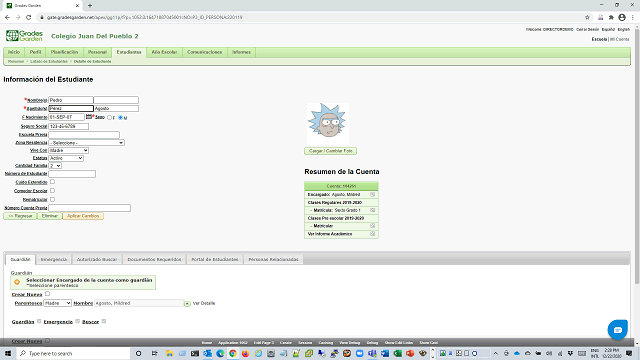Click the Escuela Previa input field
The width and height of the screenshot is (640, 360).
[x=84, y=135]
